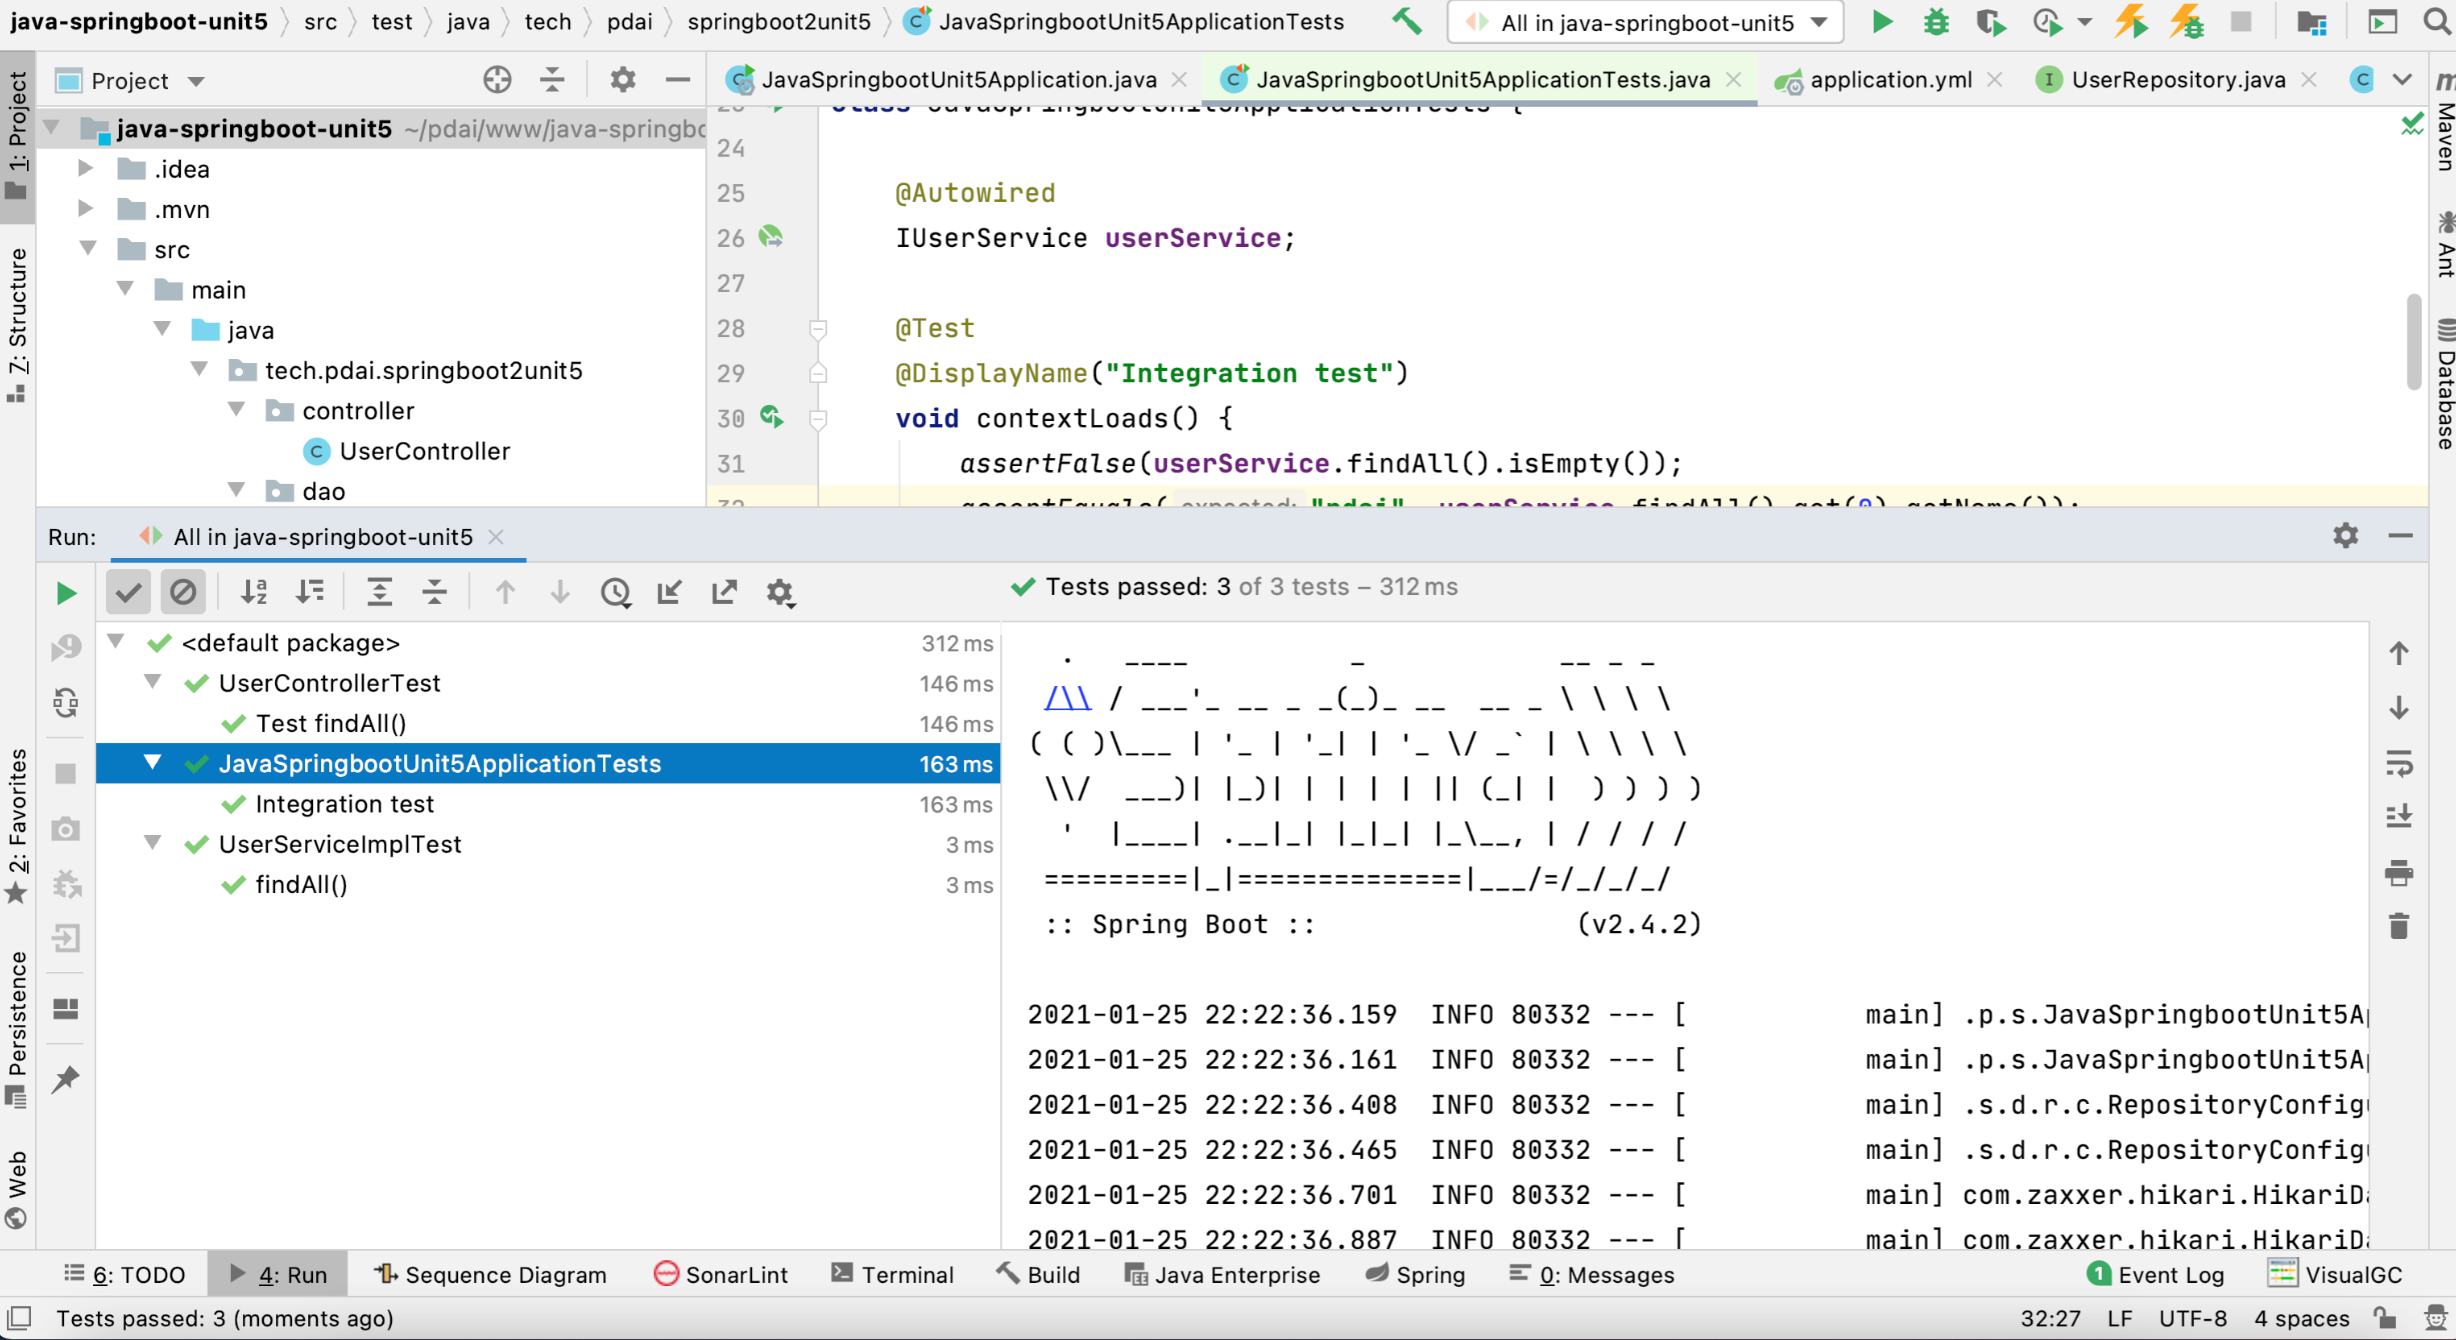Click the editor vertical scrollbar
Image resolution: width=2456 pixels, height=1340 pixels.
coord(2413,341)
